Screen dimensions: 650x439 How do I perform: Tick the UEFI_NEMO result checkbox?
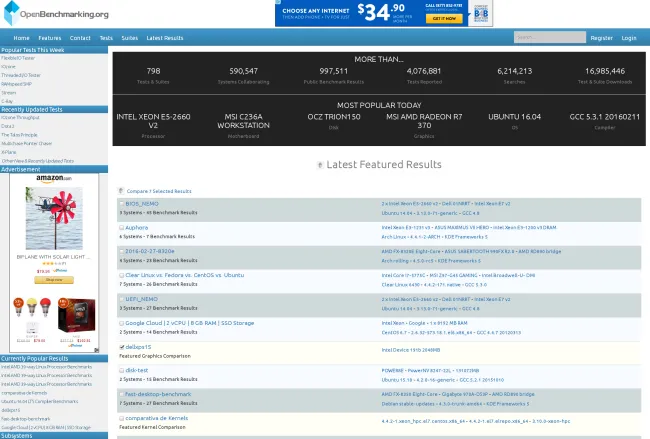point(121,299)
